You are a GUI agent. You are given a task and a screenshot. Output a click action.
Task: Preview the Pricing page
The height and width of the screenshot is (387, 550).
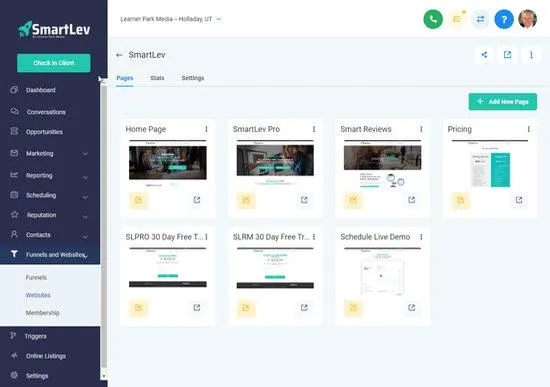pos(519,200)
